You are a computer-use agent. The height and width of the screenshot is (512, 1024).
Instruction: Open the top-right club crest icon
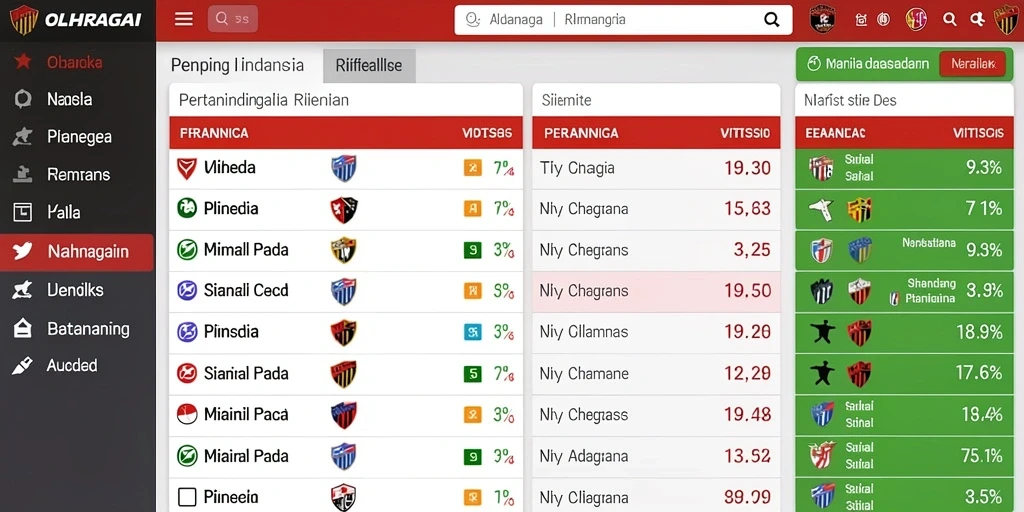point(1006,19)
